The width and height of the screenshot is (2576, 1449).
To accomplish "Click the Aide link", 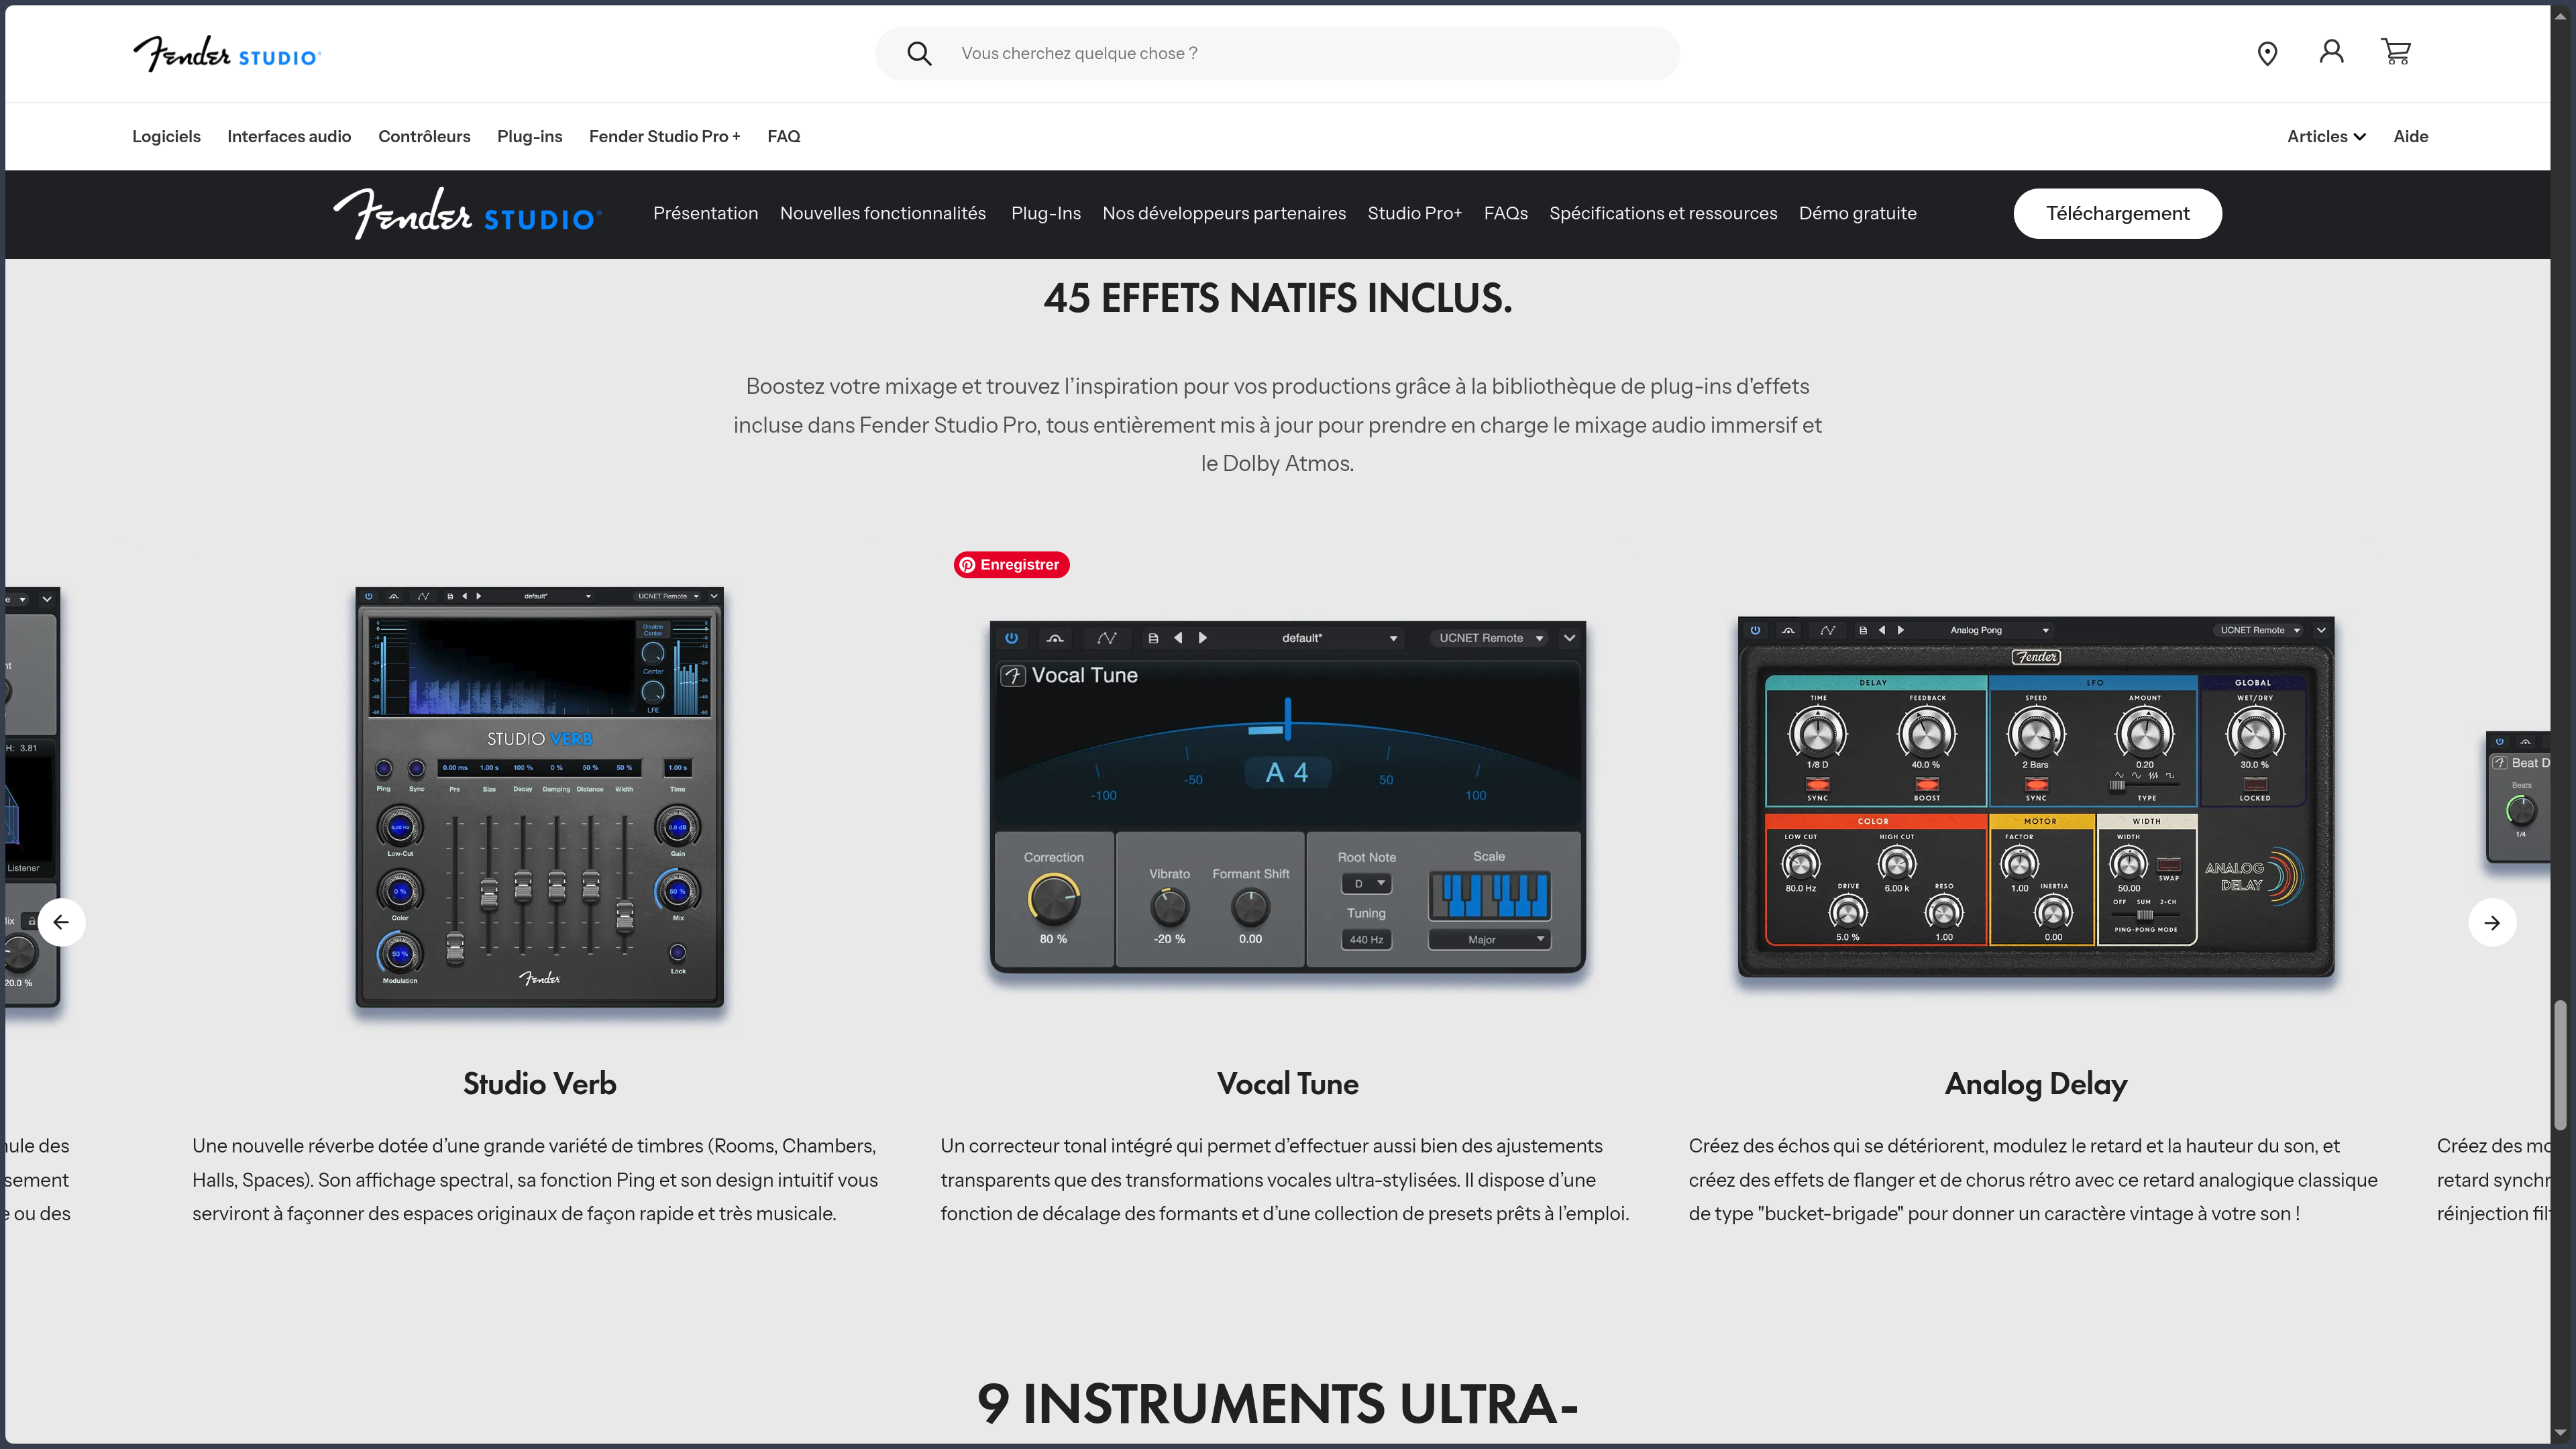I will [x=2411, y=136].
